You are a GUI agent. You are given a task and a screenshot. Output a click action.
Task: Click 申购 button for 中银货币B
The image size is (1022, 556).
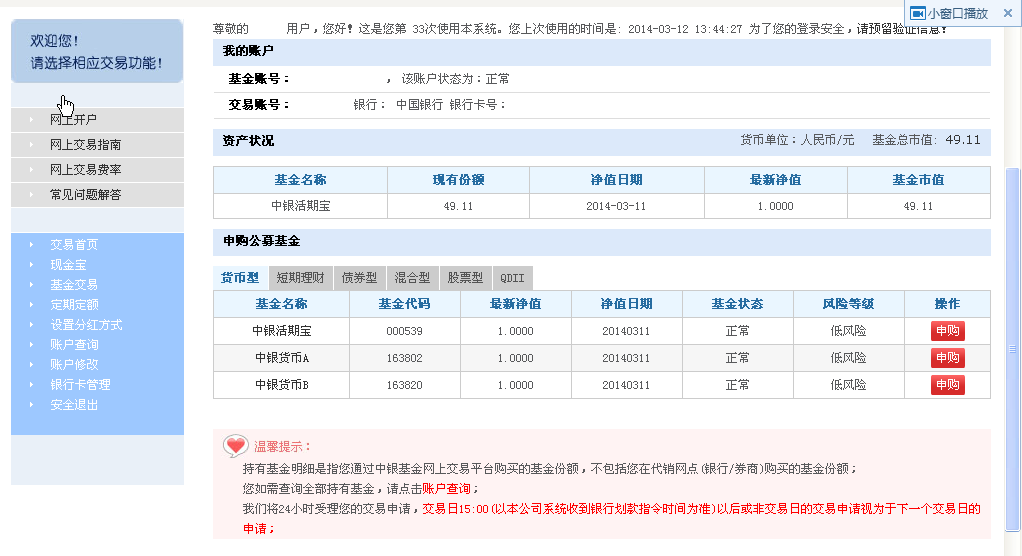click(947, 385)
